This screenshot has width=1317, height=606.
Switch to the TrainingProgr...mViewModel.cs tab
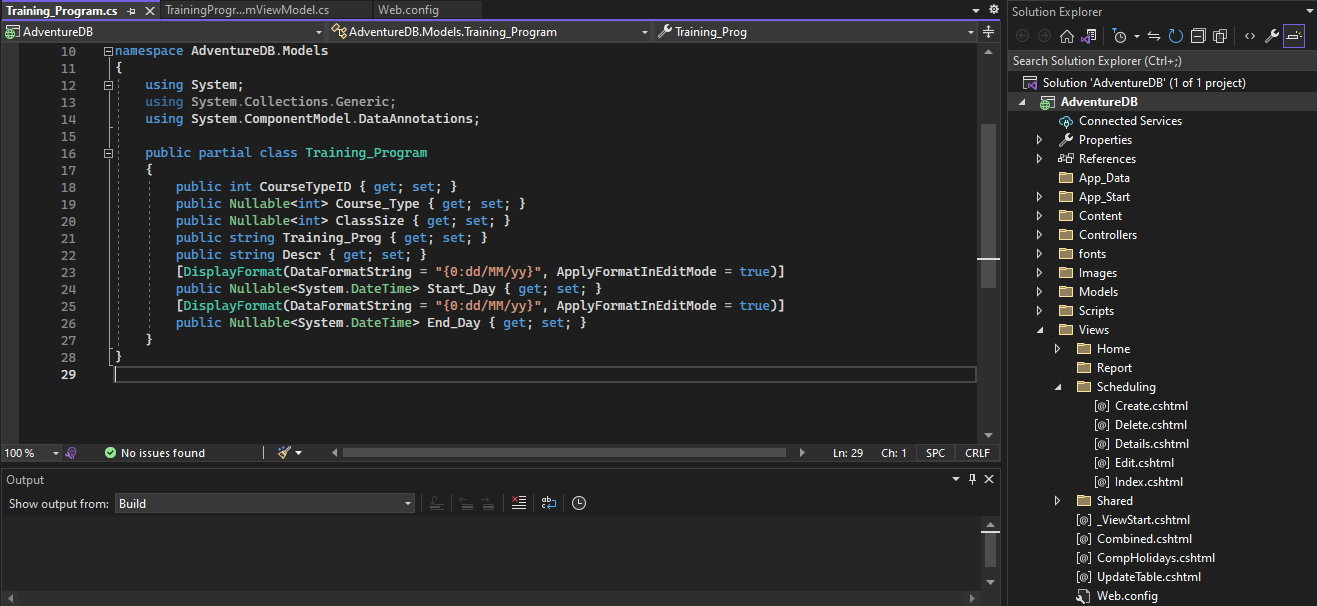click(249, 9)
